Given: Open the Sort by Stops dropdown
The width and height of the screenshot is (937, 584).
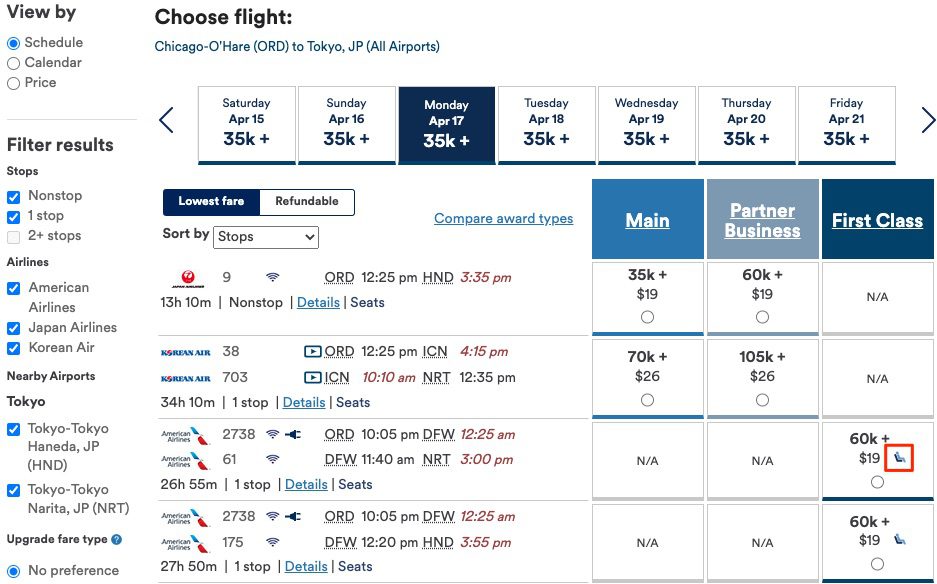Looking at the screenshot, I should pyautogui.click(x=265, y=237).
